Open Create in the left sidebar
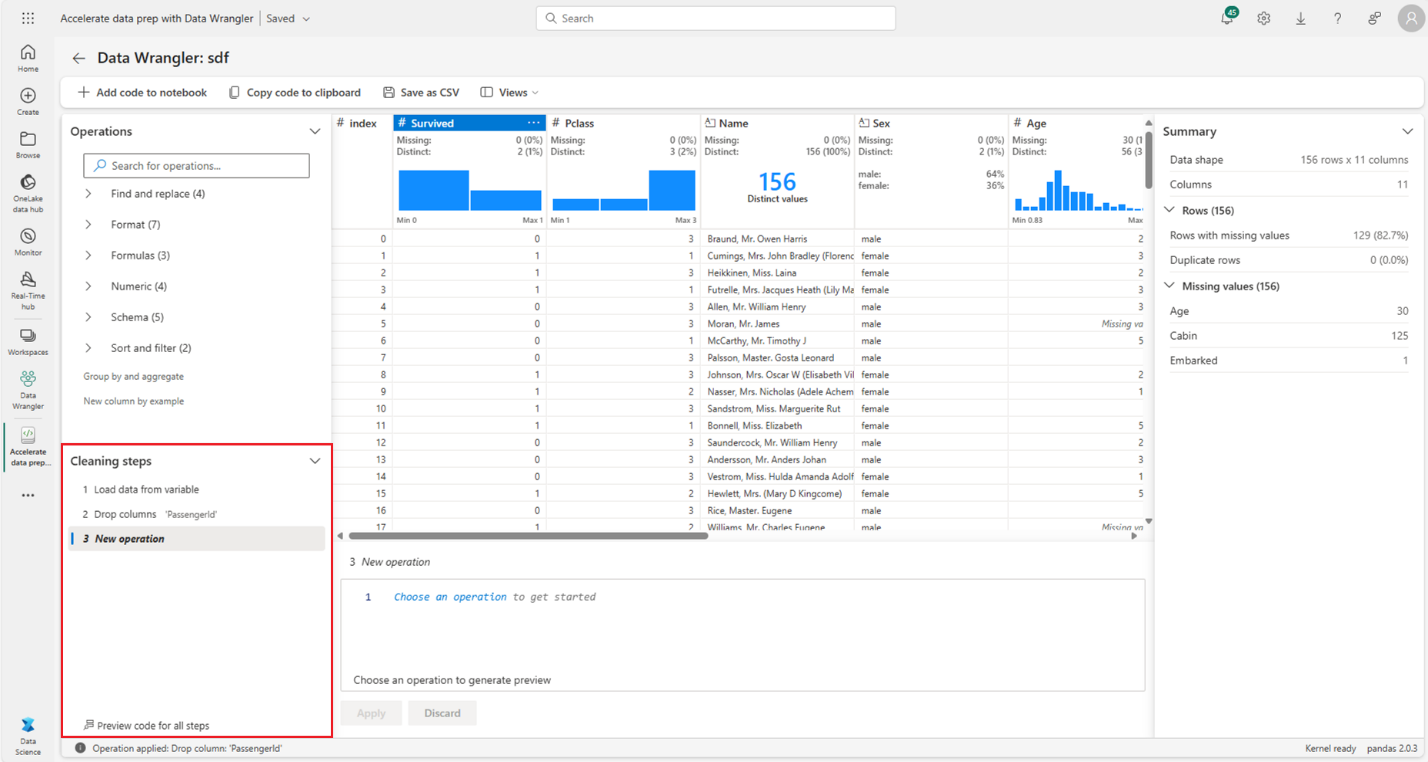1428x762 pixels. pyautogui.click(x=28, y=101)
